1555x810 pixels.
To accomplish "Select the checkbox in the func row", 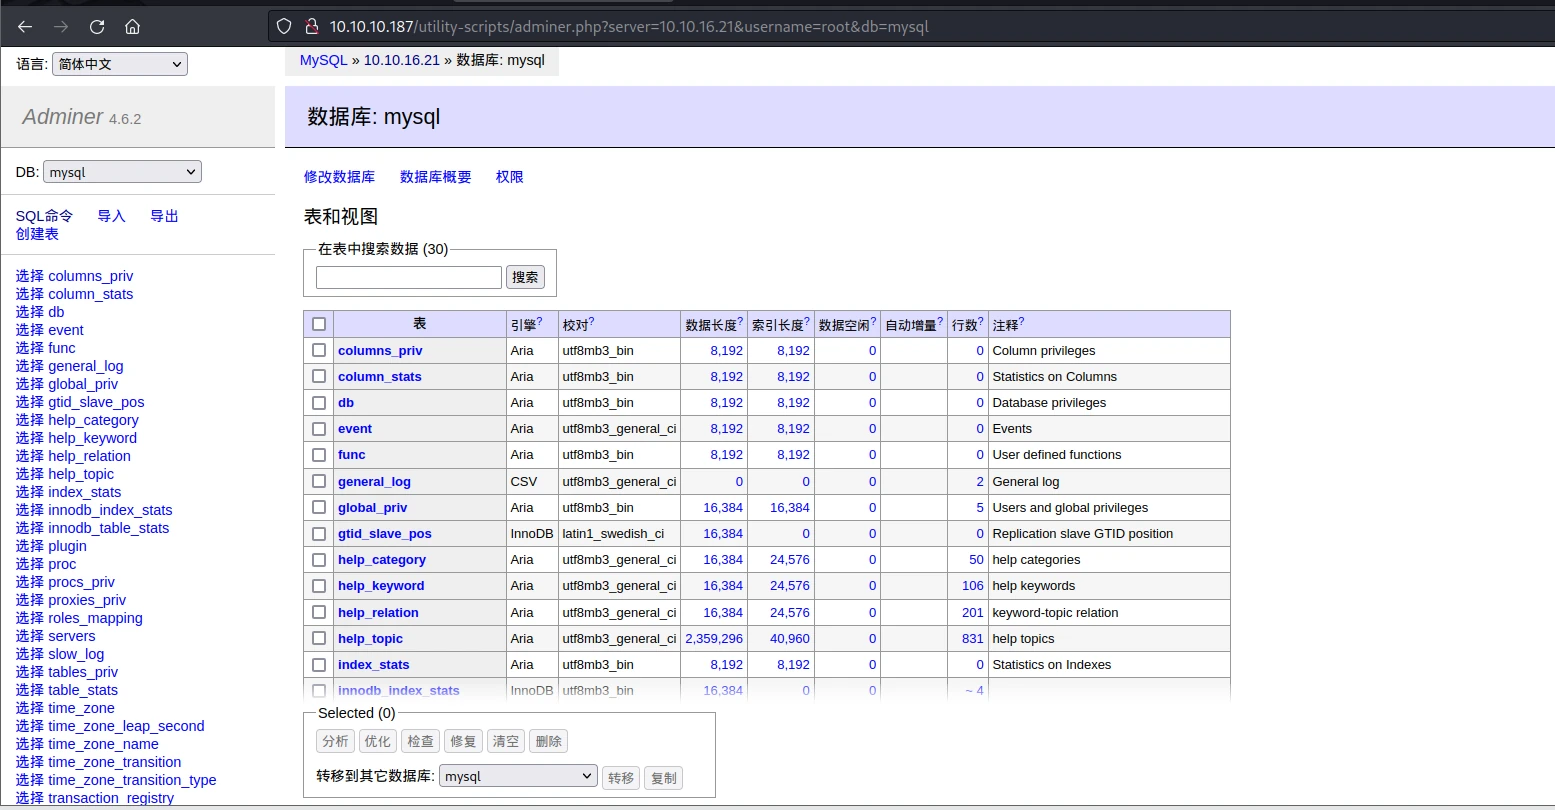I will pyautogui.click(x=319, y=454).
